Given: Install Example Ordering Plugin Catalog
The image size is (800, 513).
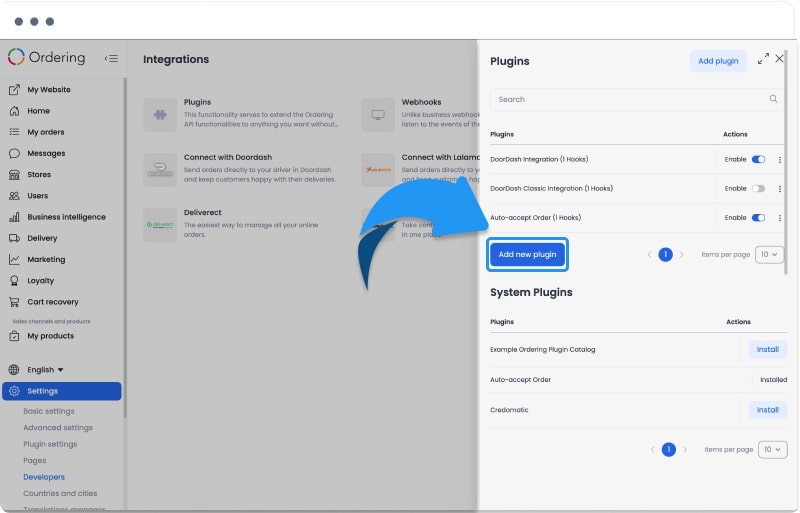Looking at the screenshot, I should [x=767, y=349].
